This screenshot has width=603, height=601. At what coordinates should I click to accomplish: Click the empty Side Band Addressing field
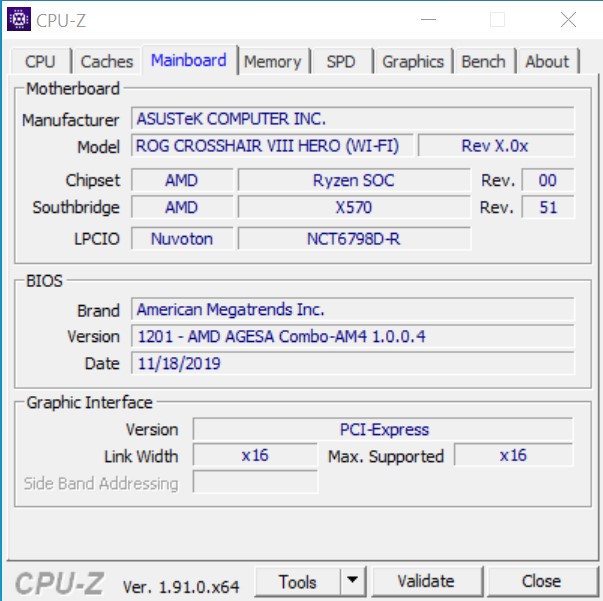[x=255, y=482]
